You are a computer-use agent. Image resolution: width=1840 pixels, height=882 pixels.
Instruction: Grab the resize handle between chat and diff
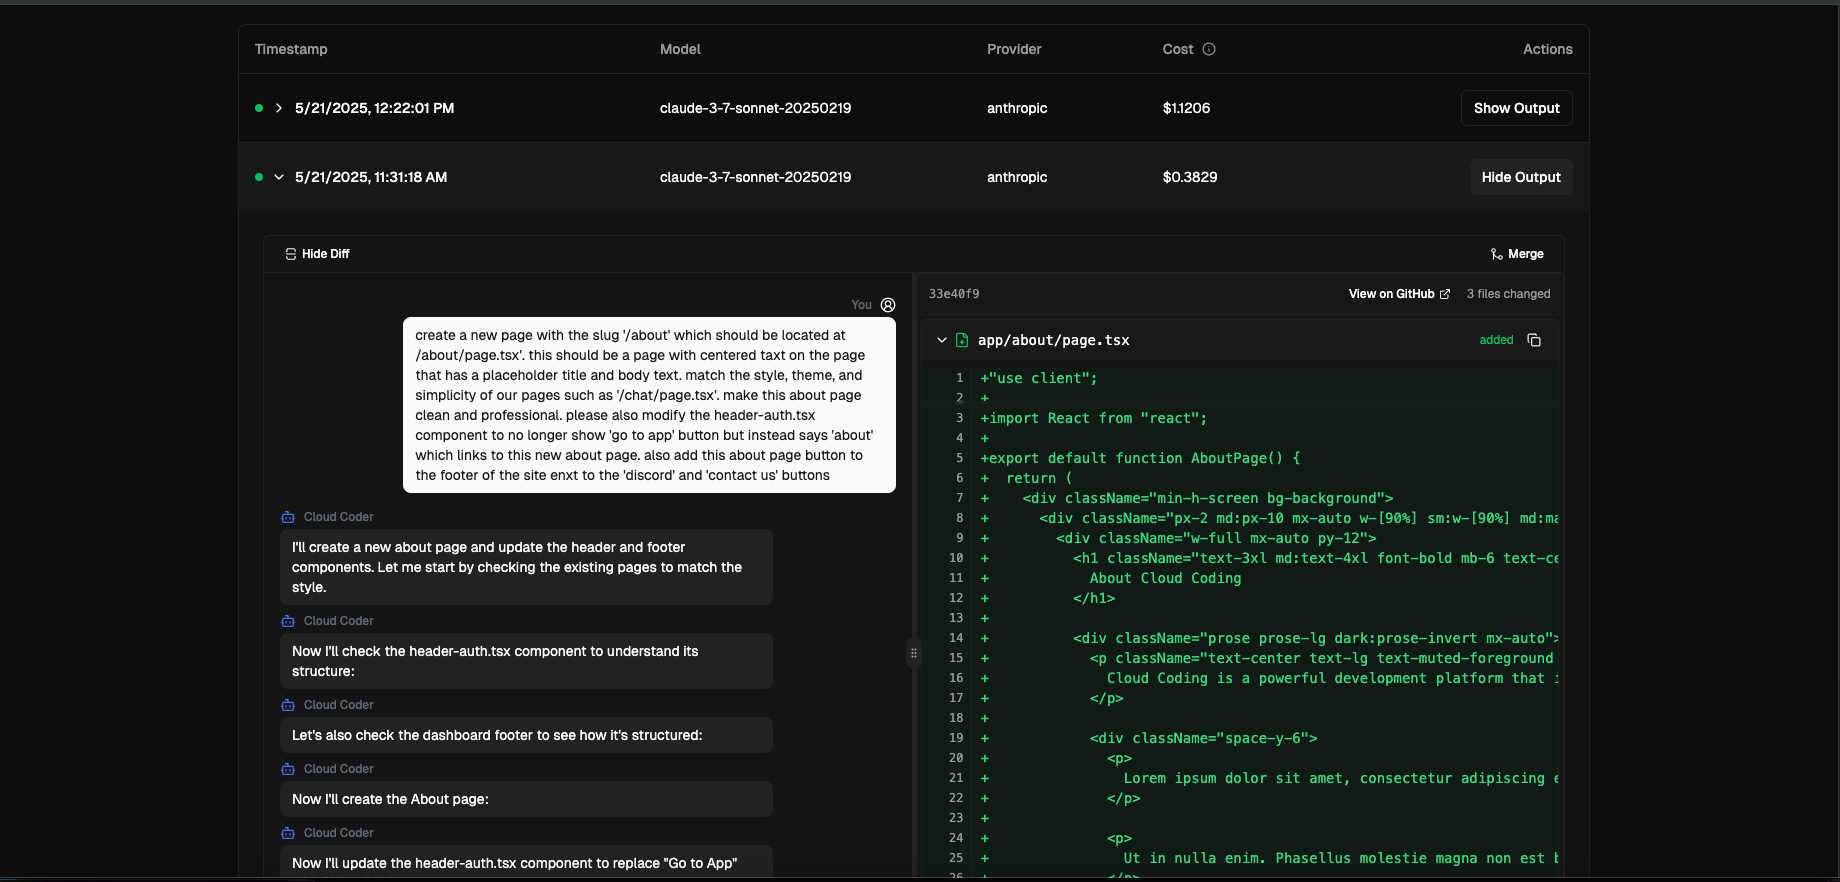[913, 653]
